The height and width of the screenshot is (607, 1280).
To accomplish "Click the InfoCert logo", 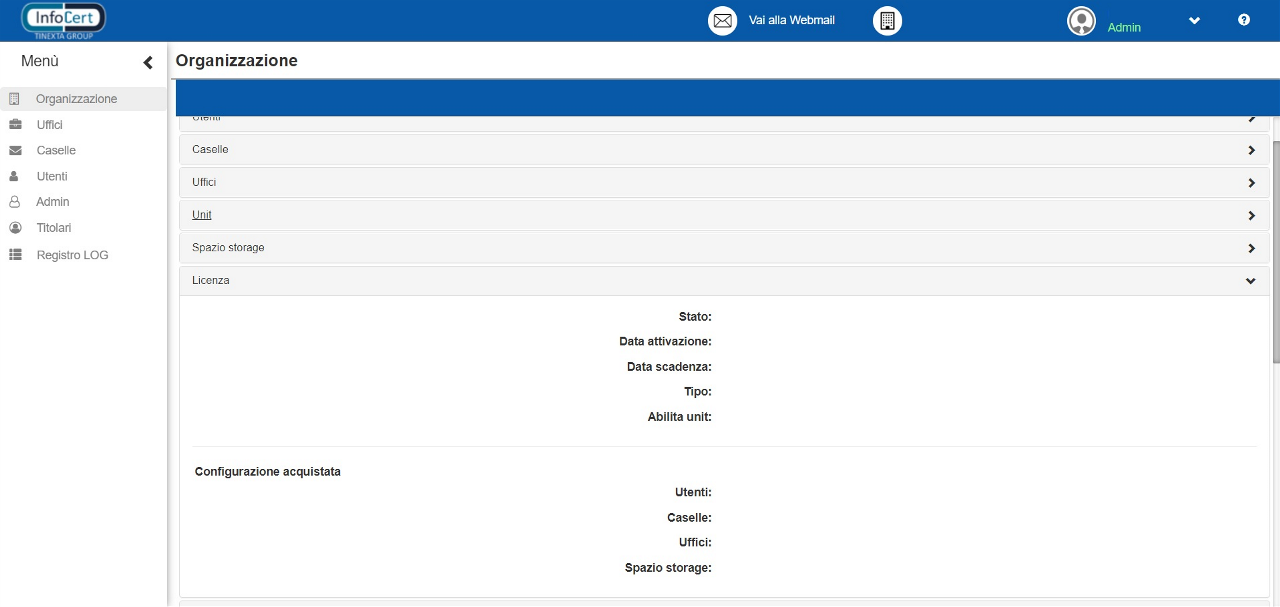I will click(x=63, y=20).
